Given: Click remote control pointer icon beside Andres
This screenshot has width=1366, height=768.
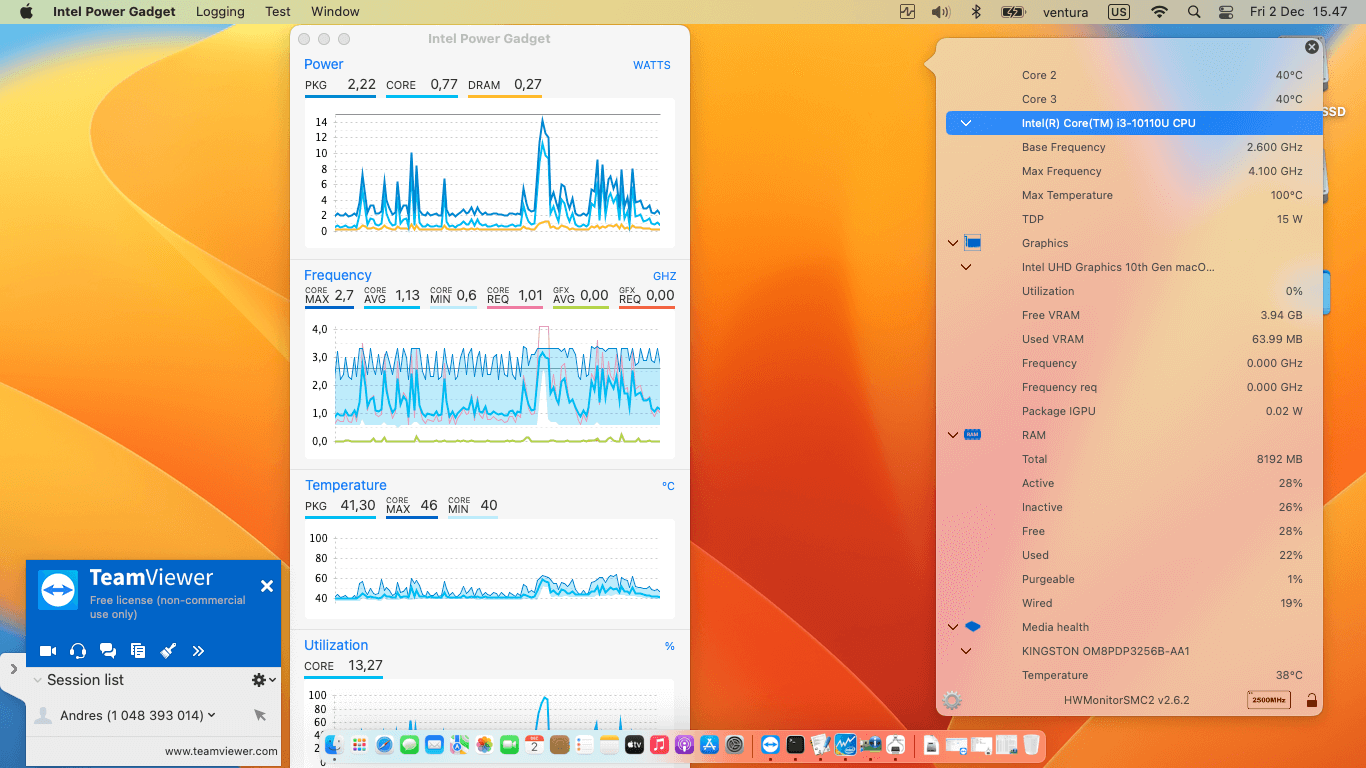Looking at the screenshot, I should point(260,715).
